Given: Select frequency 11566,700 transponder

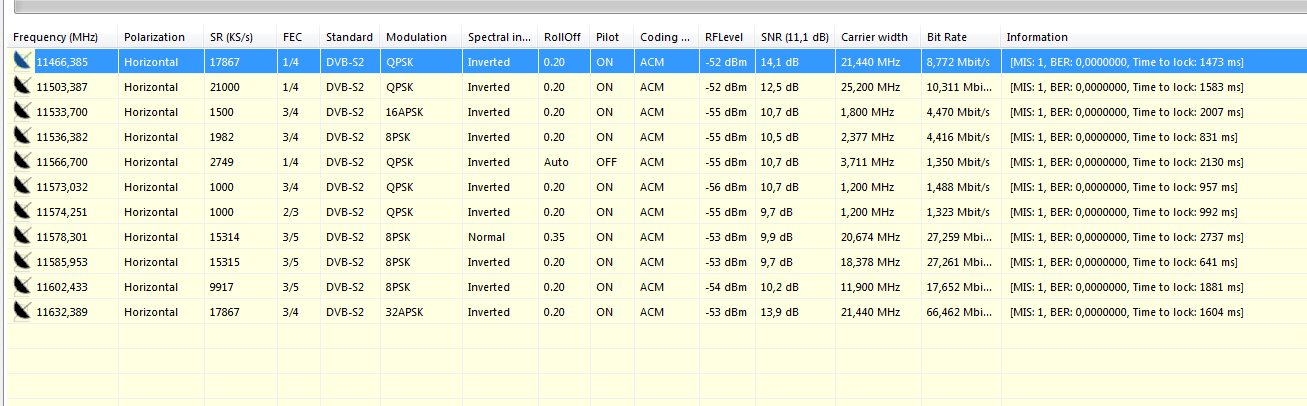Looking at the screenshot, I should pyautogui.click(x=62, y=162).
